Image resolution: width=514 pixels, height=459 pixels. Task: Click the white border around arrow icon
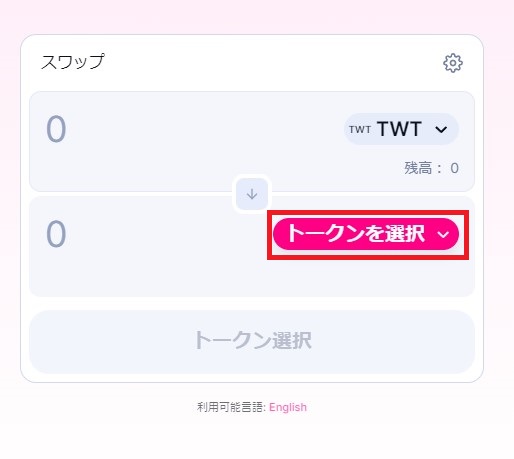click(252, 176)
